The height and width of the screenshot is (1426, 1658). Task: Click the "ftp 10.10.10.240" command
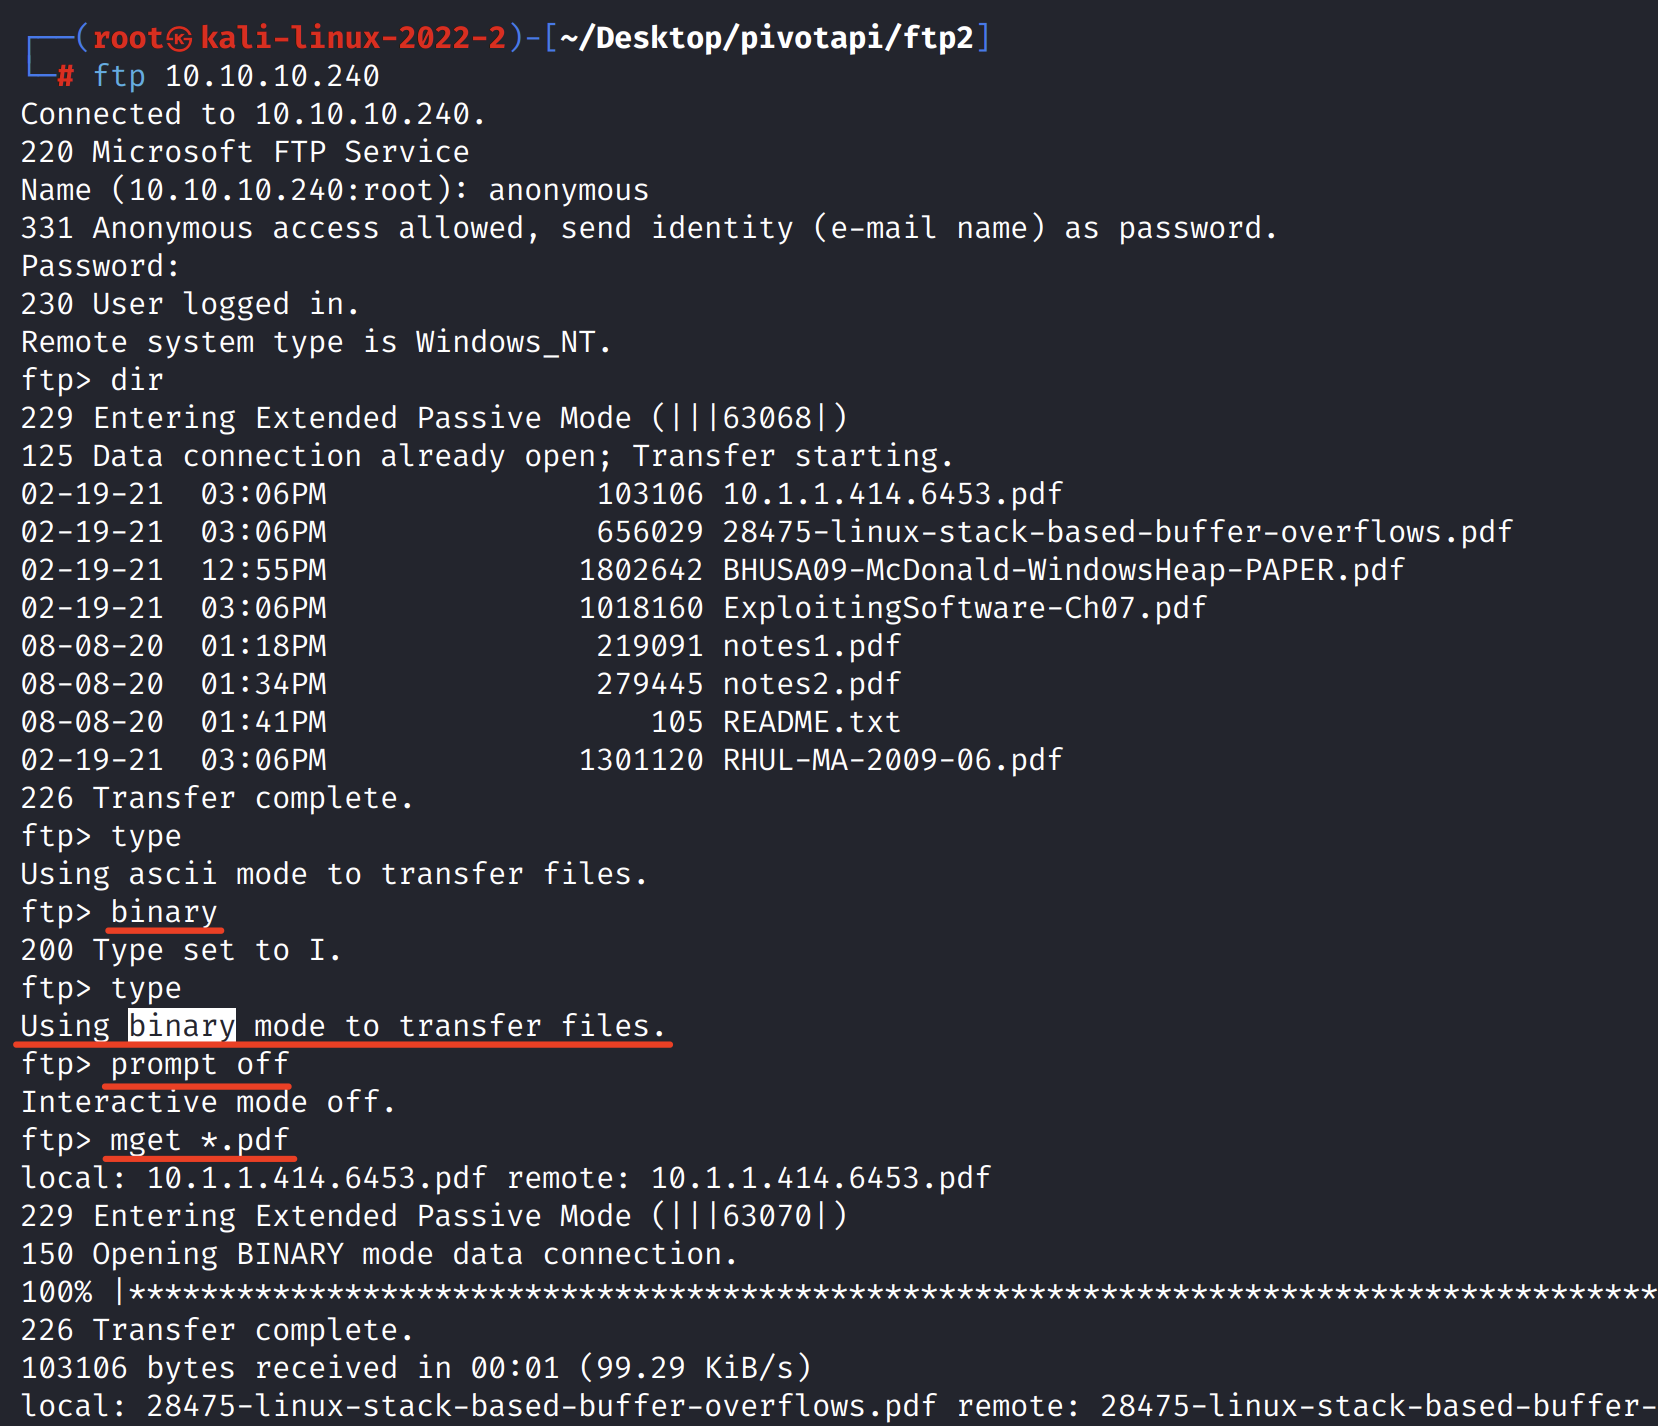tap(236, 76)
